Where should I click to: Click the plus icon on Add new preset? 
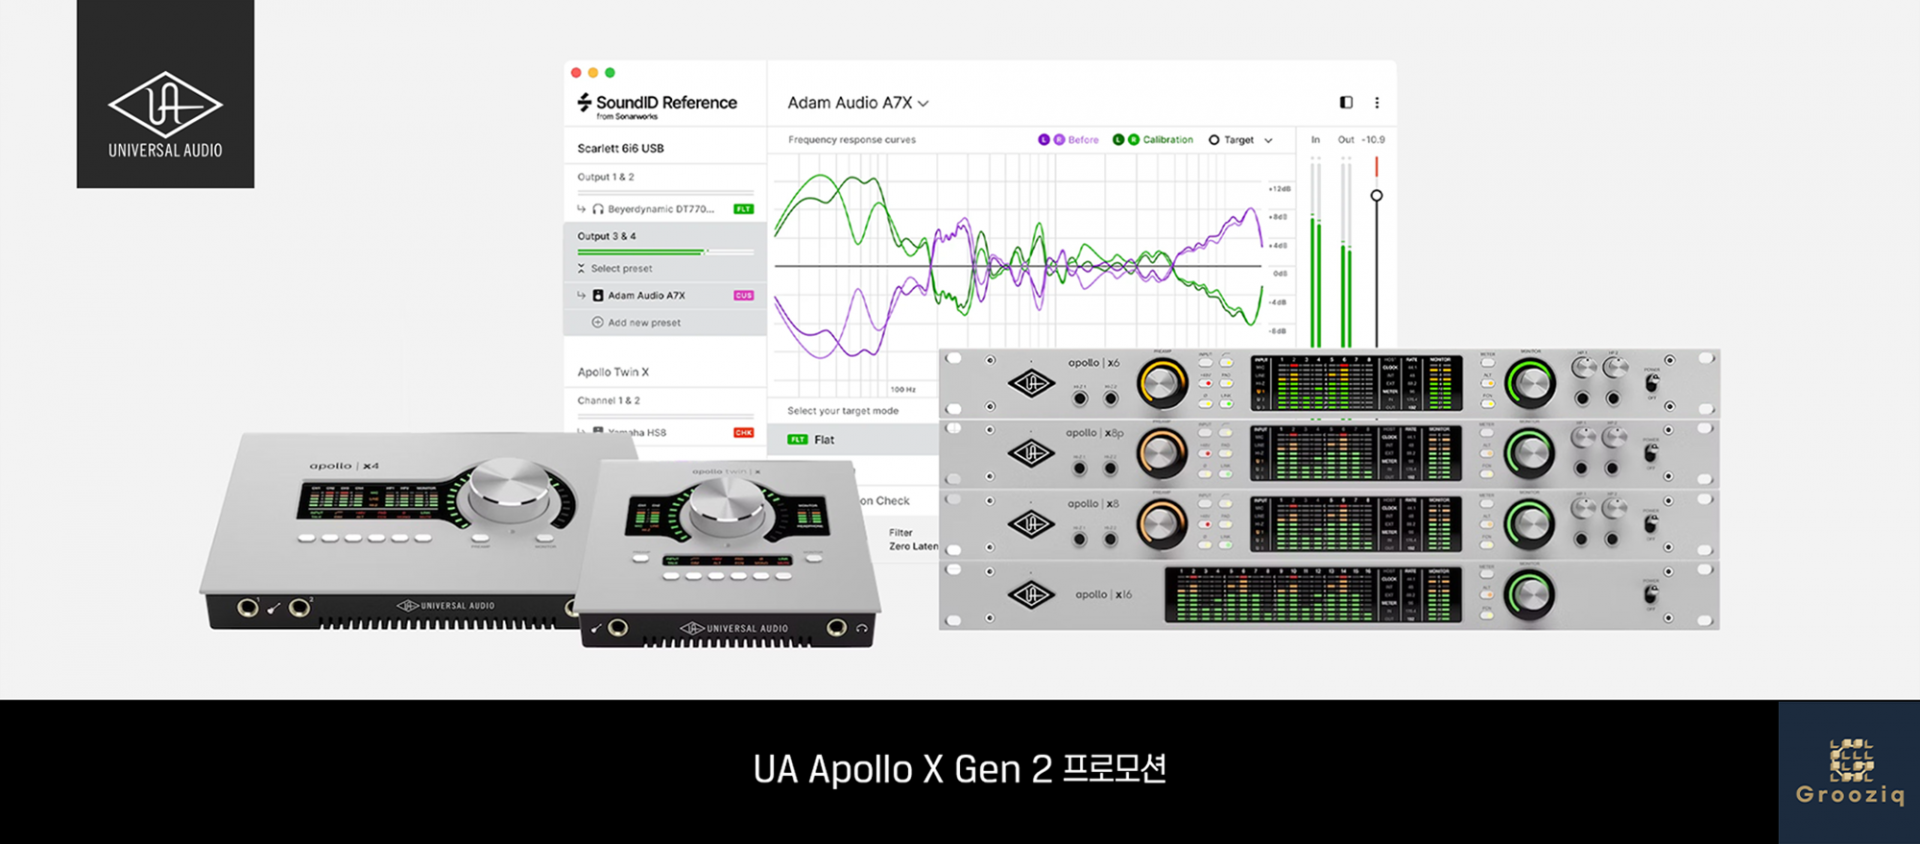click(598, 322)
